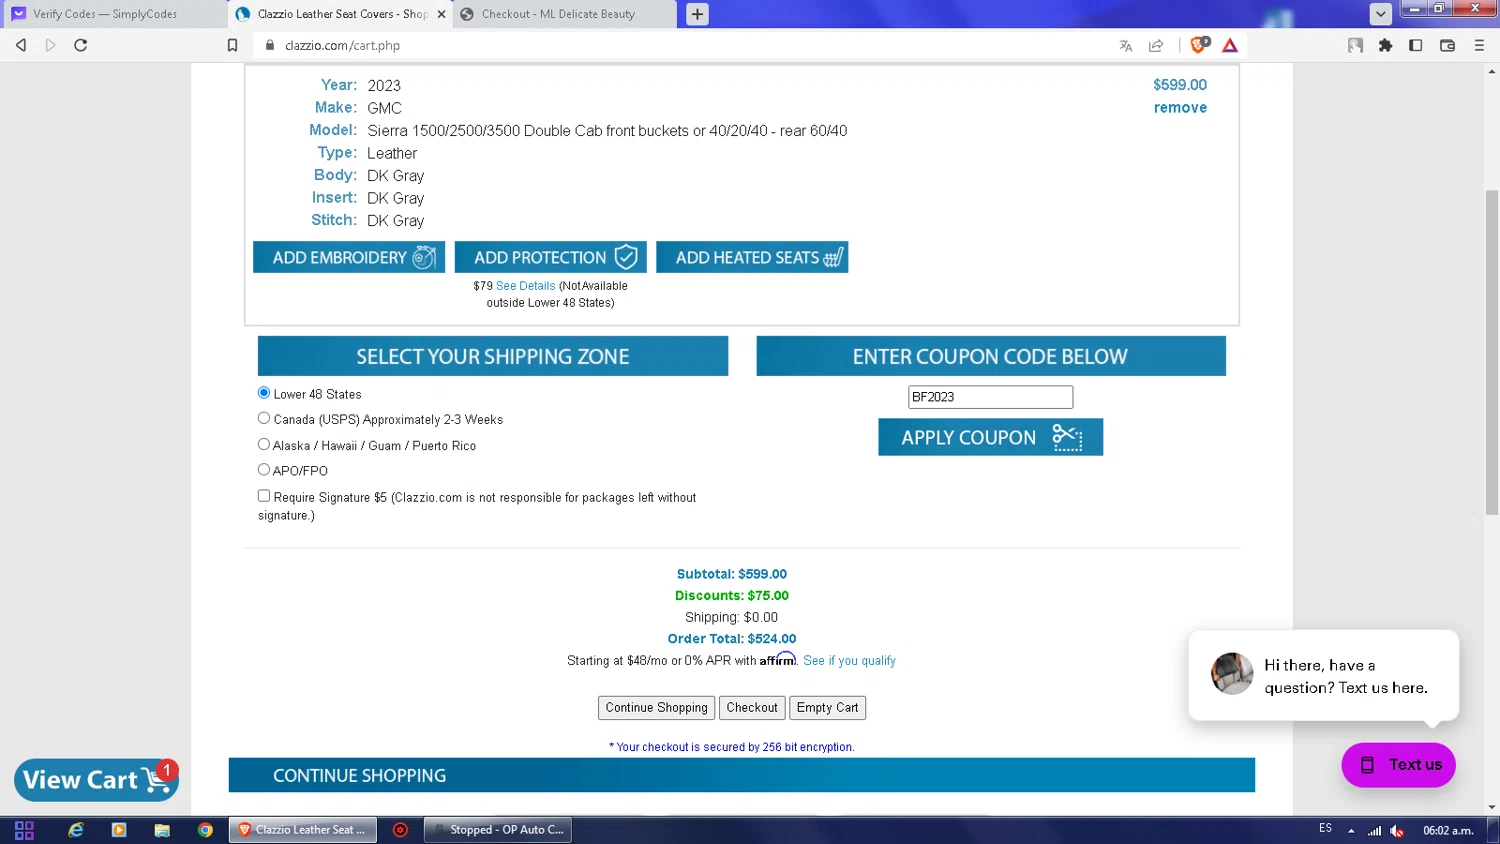Click the CONTINUE SHOPPING banner

741,775
